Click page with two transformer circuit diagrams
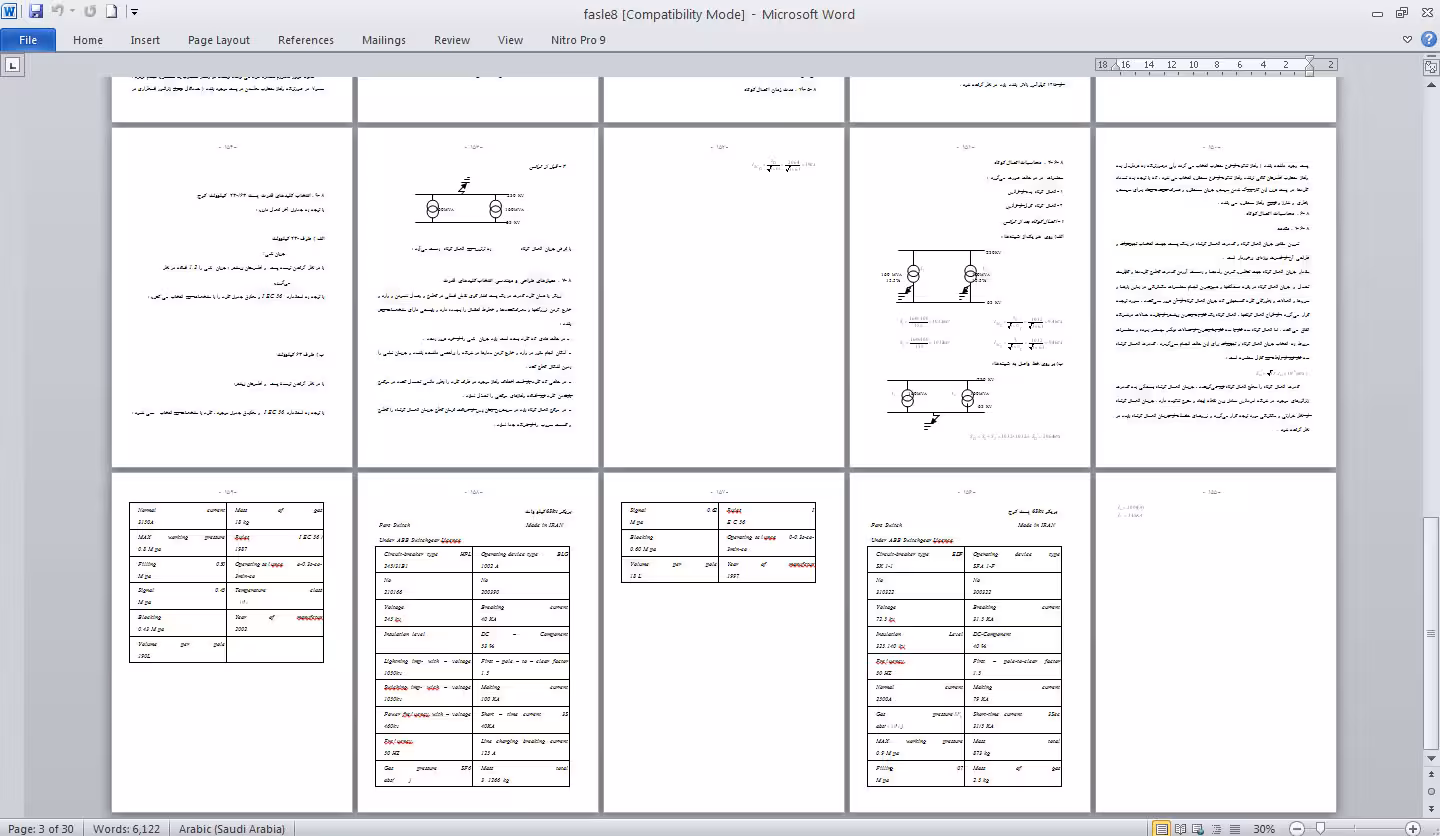The width and height of the screenshot is (1440, 836). pyautogui.click(x=969, y=297)
